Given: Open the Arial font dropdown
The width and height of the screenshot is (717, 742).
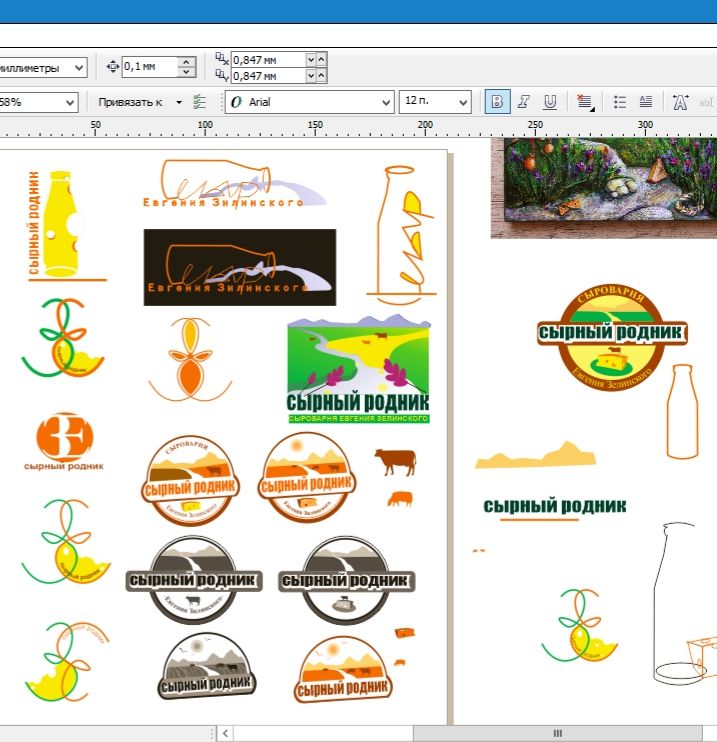Looking at the screenshot, I should 386,102.
